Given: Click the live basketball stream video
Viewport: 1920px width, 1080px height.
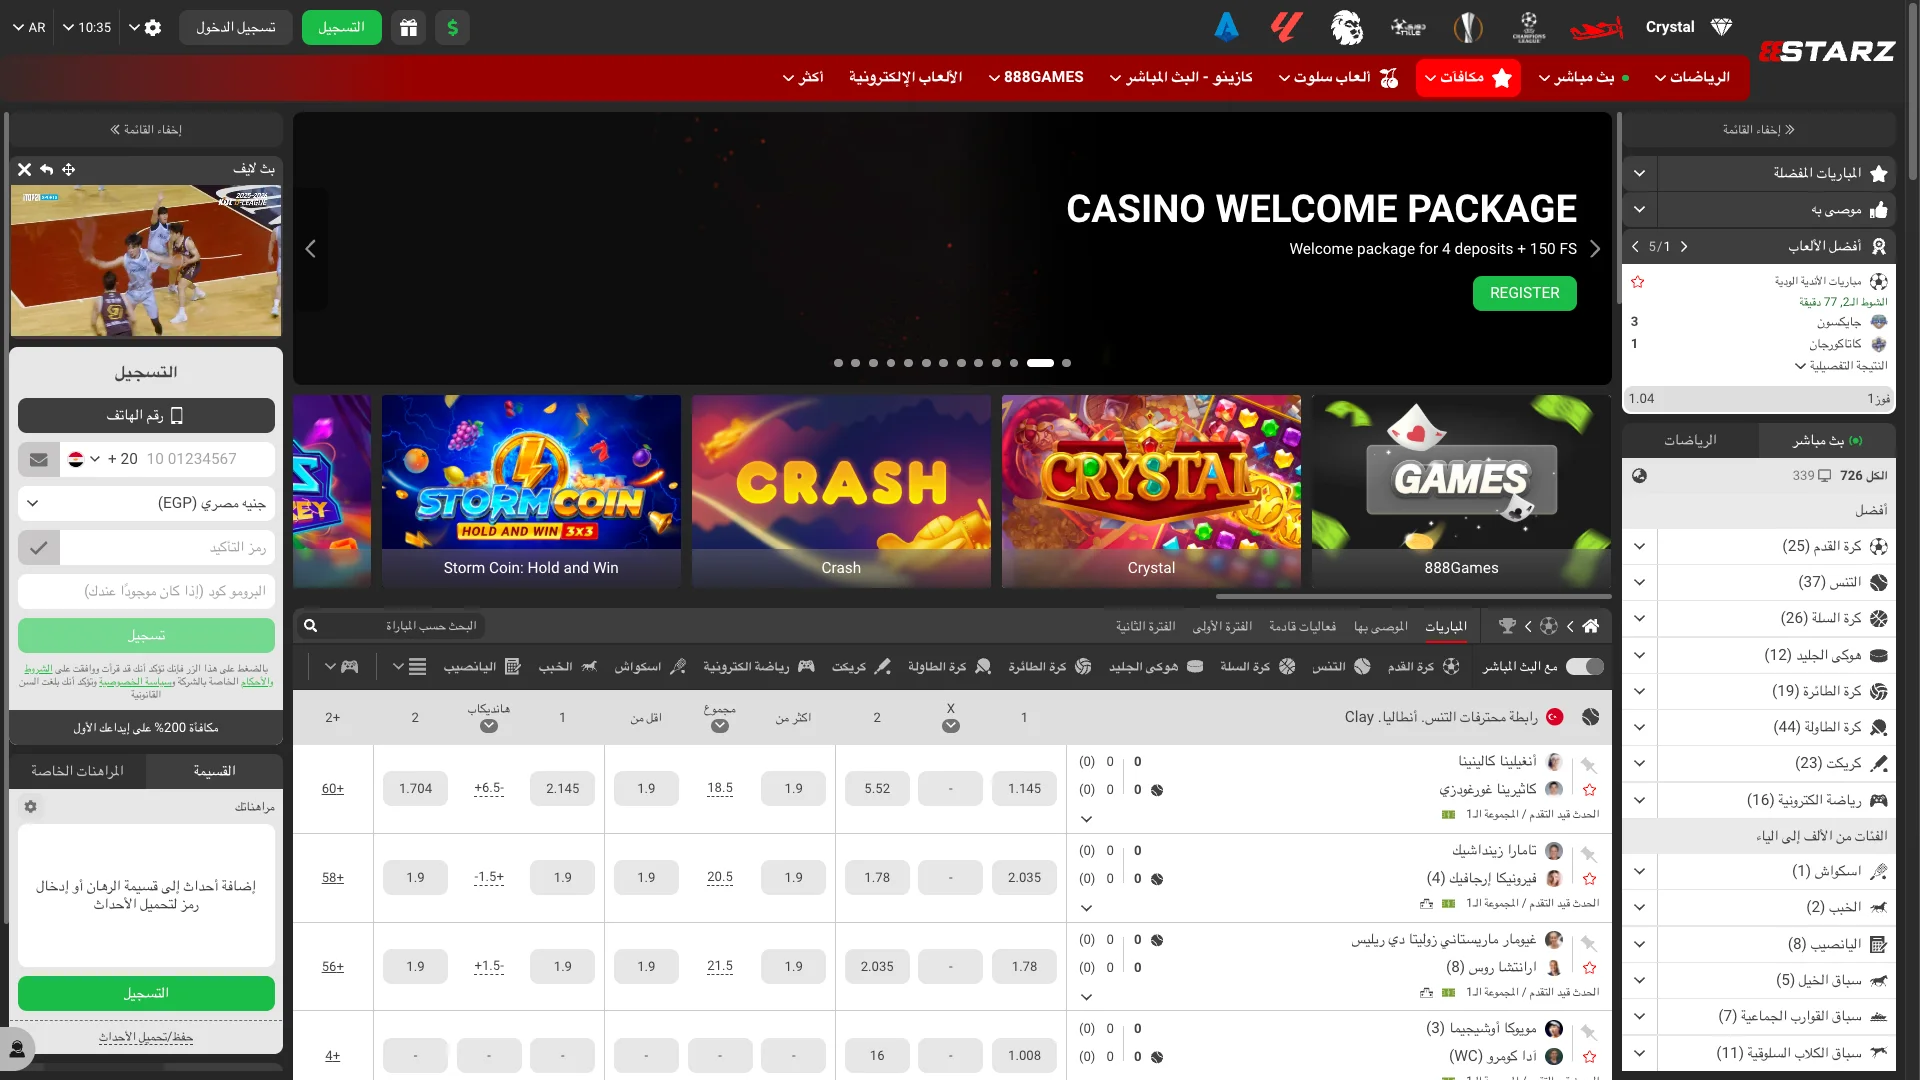Looking at the screenshot, I should coord(146,261).
